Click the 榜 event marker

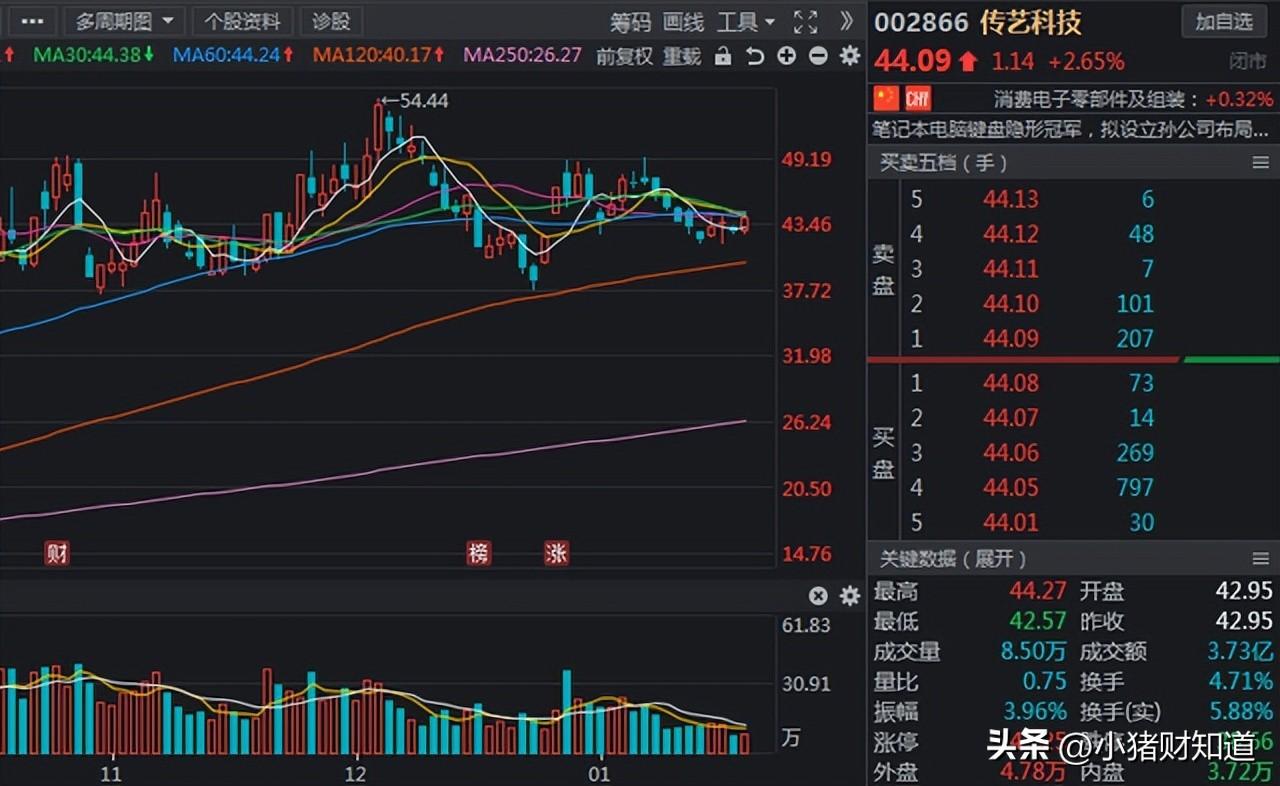point(479,552)
